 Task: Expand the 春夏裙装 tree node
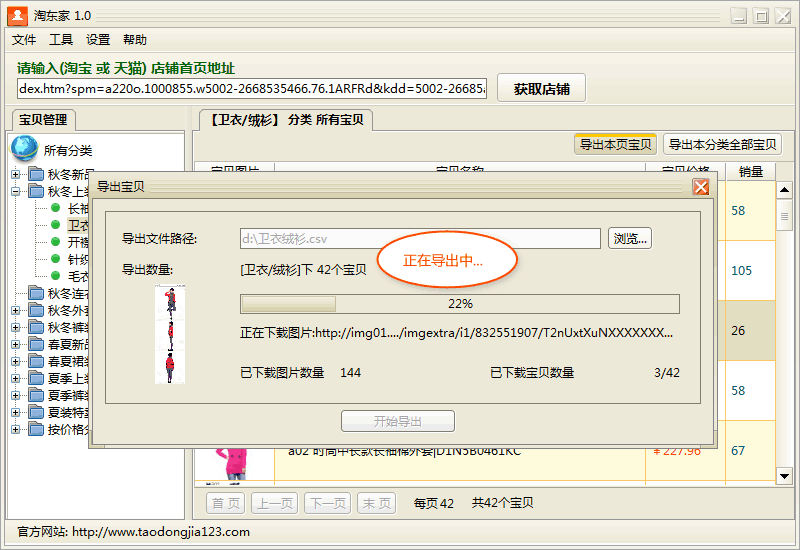[16, 361]
